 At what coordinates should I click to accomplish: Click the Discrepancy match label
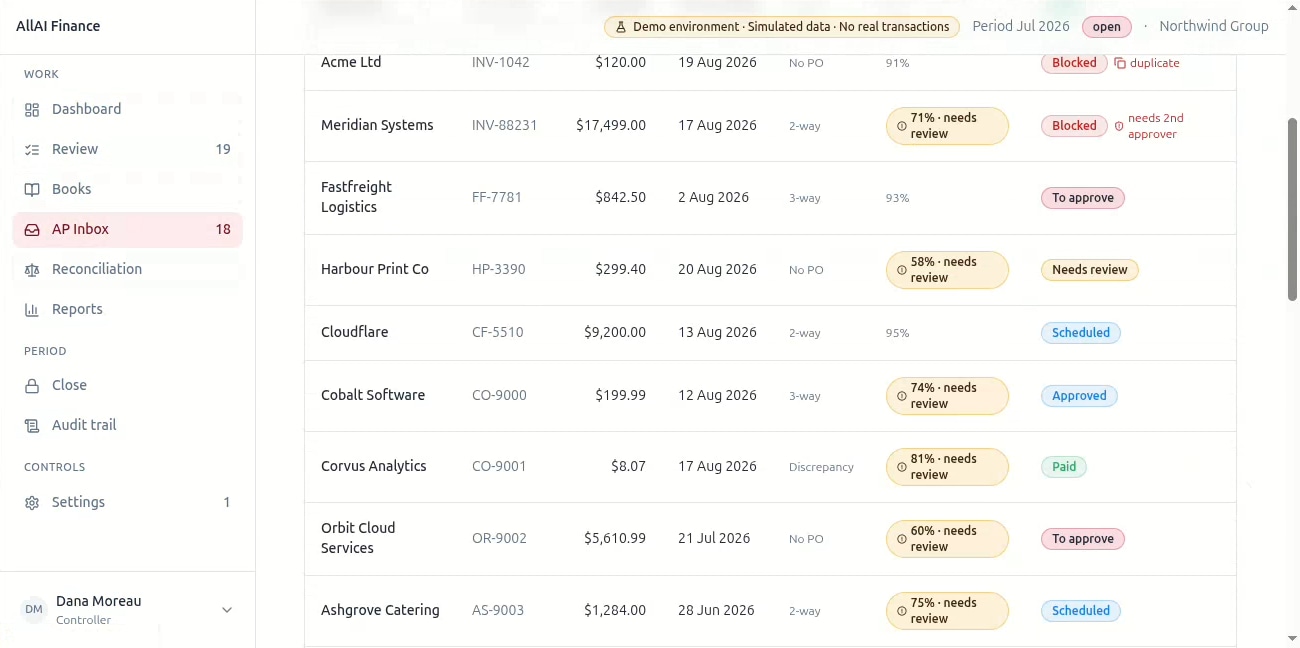click(x=821, y=467)
